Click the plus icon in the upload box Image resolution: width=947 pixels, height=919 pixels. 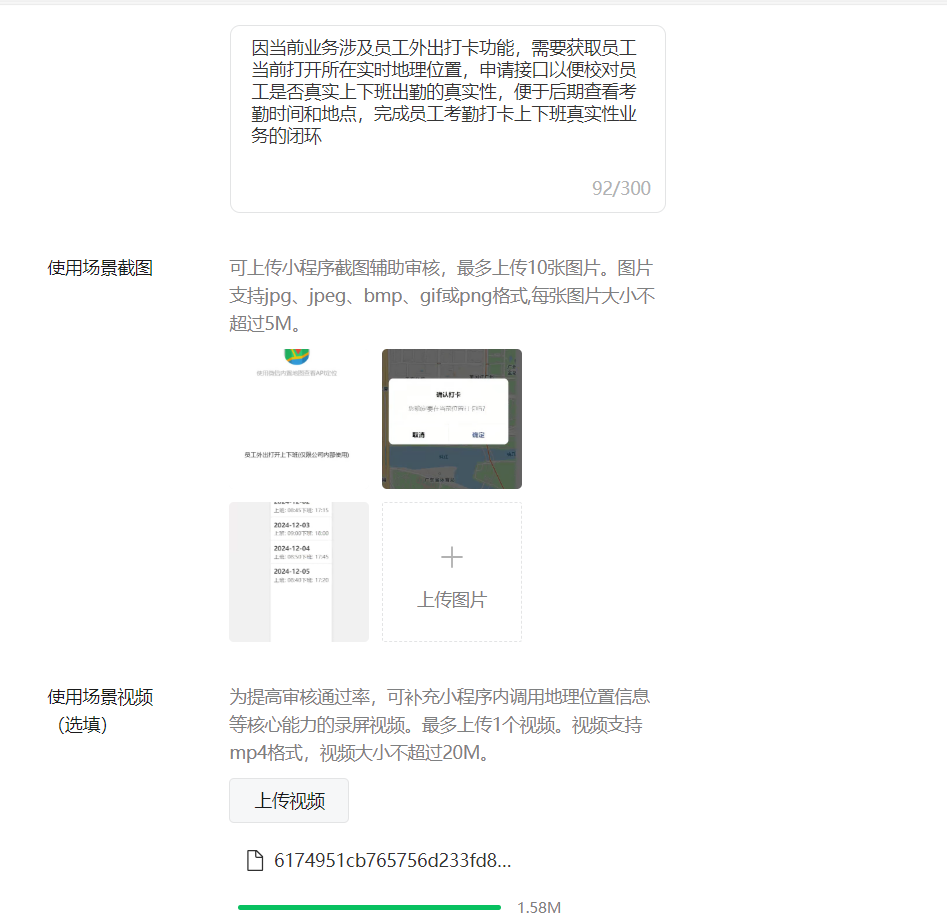(452, 557)
